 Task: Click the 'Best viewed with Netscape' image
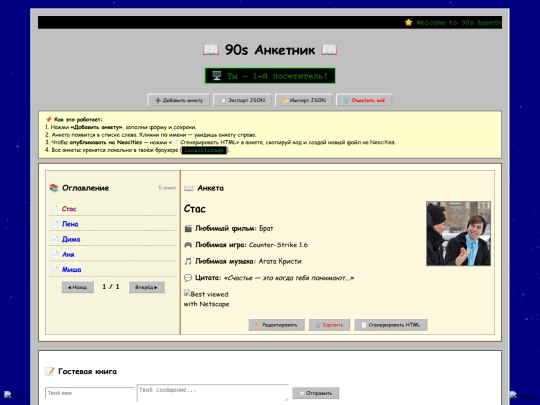pos(206,299)
